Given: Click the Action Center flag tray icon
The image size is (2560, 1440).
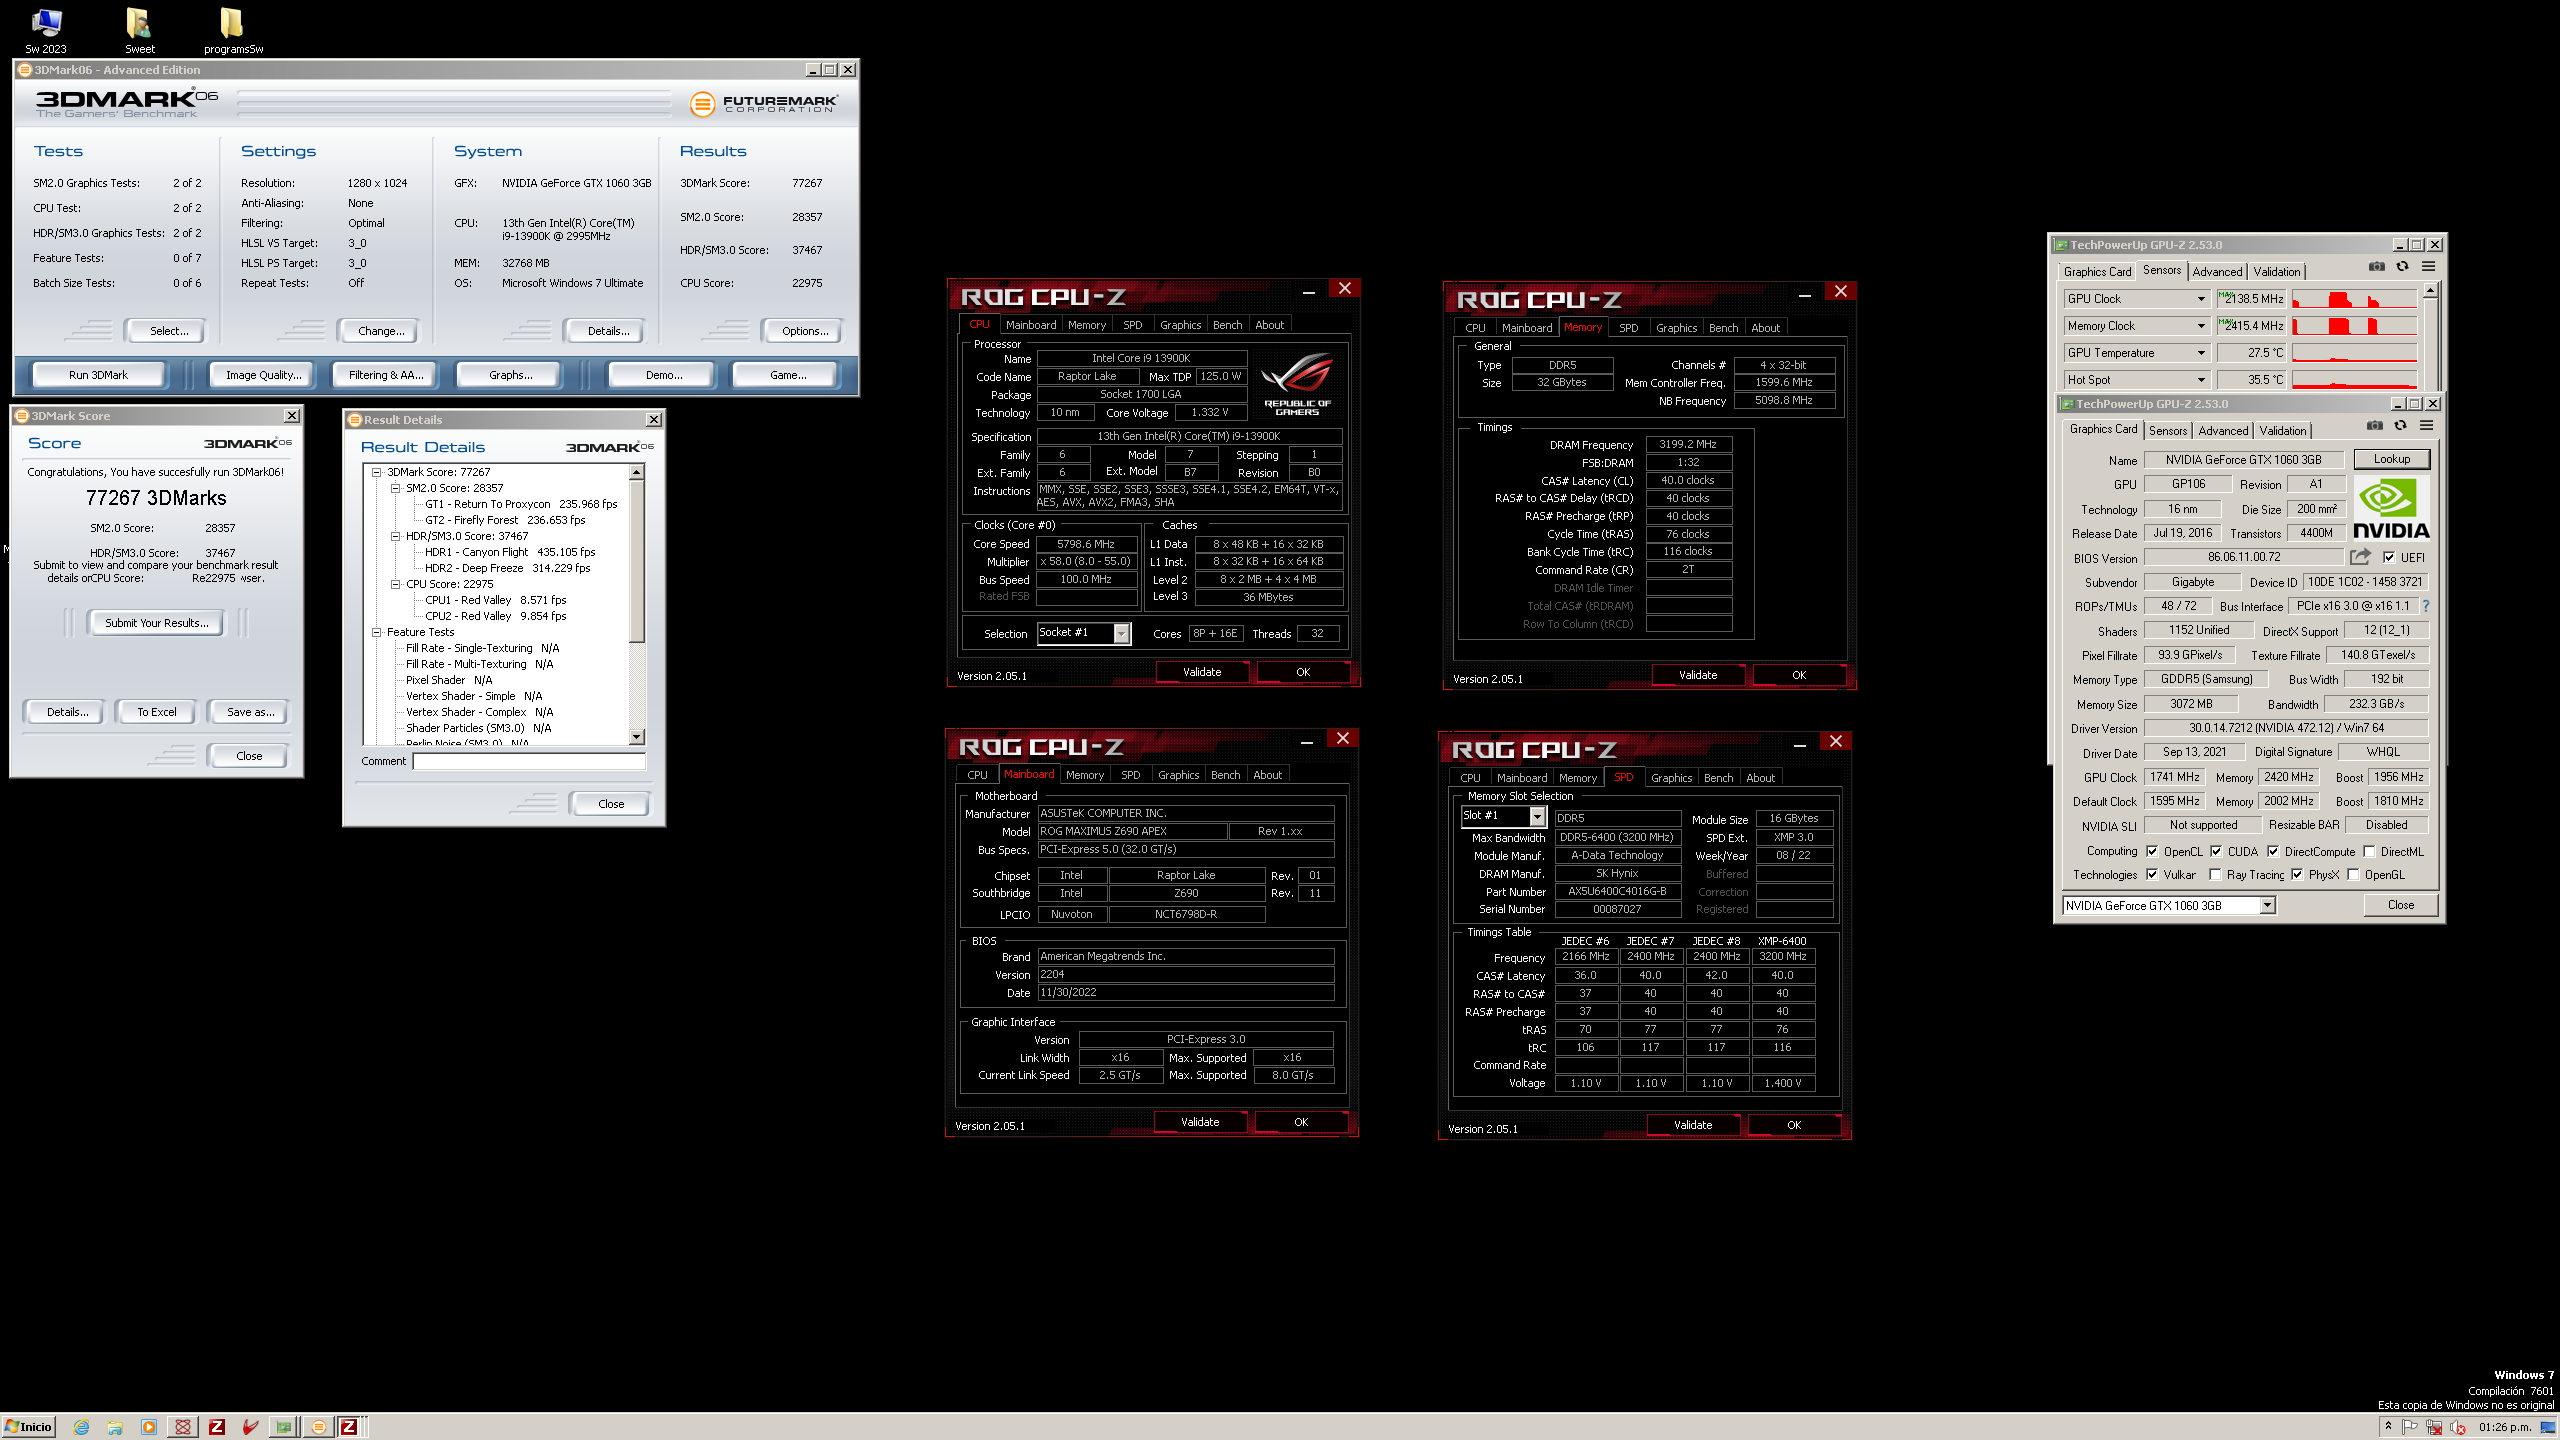Looking at the screenshot, I should (x=2411, y=1427).
